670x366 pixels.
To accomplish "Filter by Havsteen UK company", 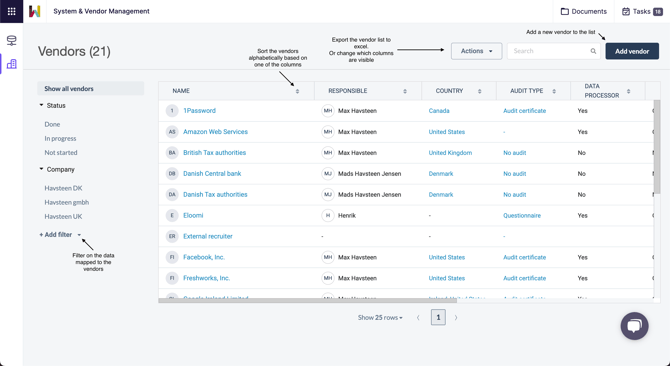I will (x=63, y=217).
